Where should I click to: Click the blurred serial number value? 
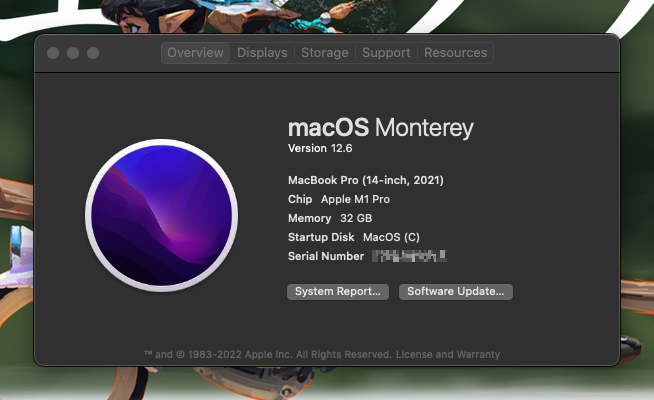409,256
